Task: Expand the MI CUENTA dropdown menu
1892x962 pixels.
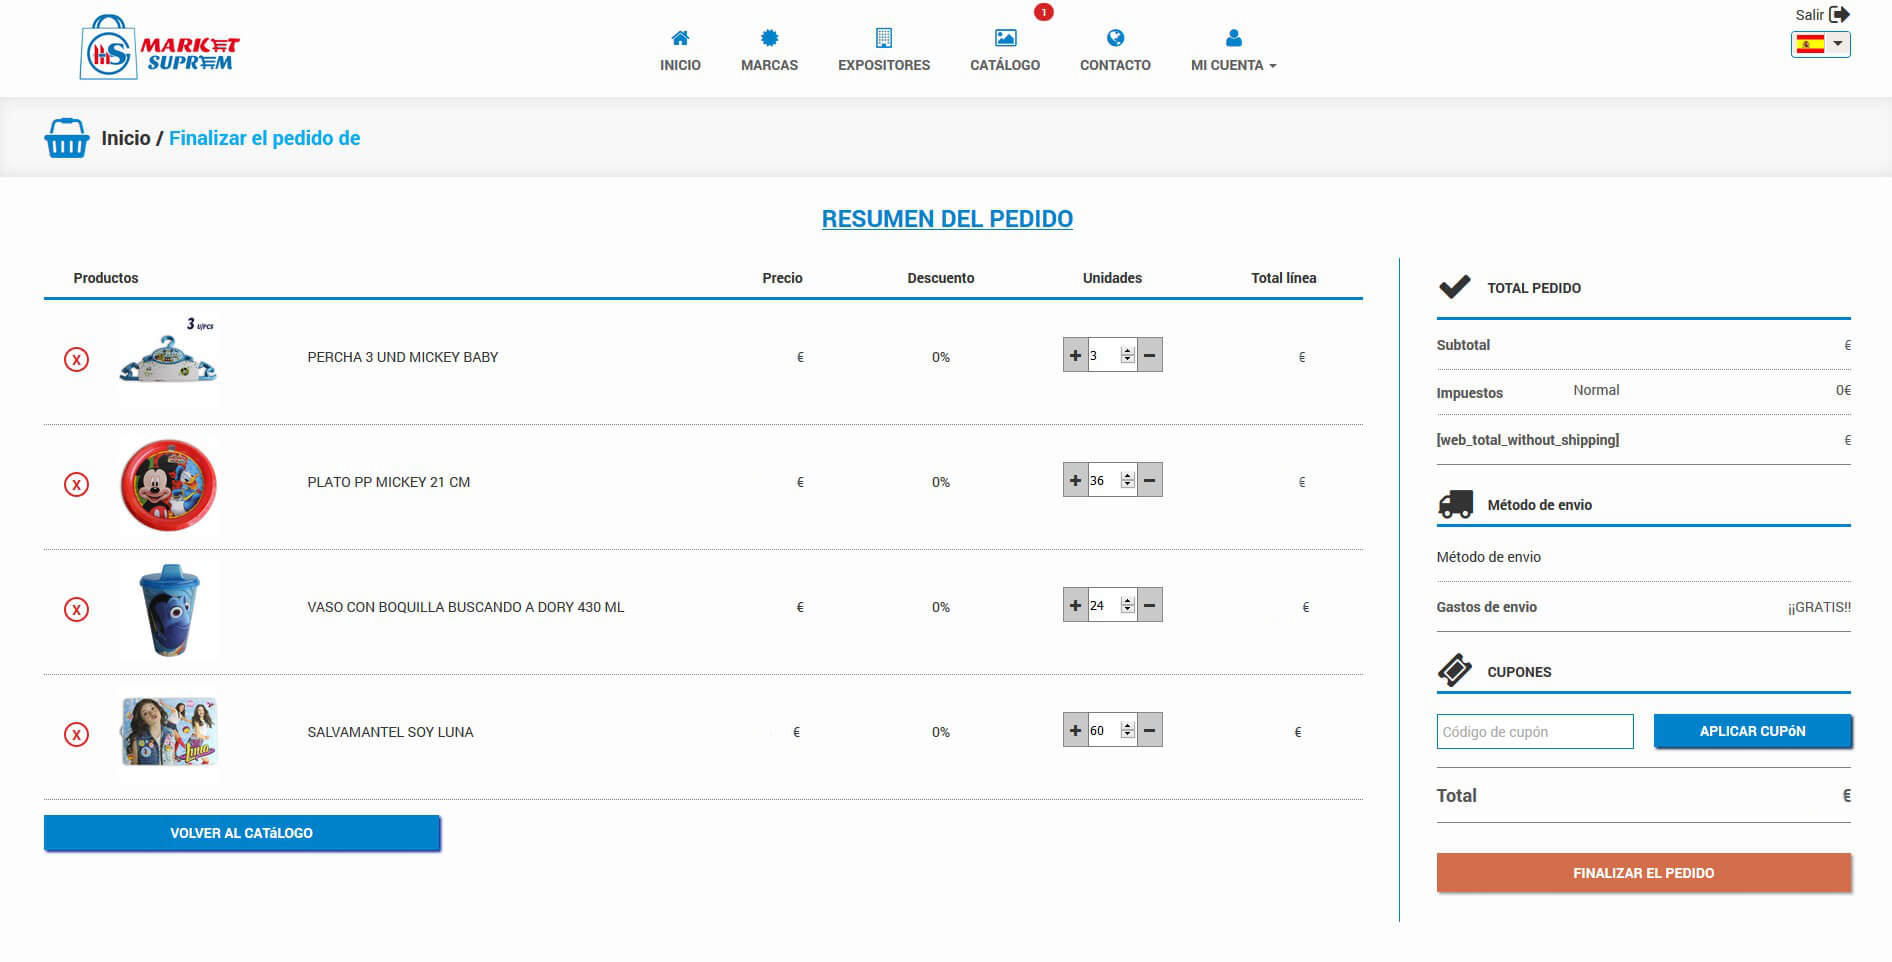Action: [x=1233, y=65]
